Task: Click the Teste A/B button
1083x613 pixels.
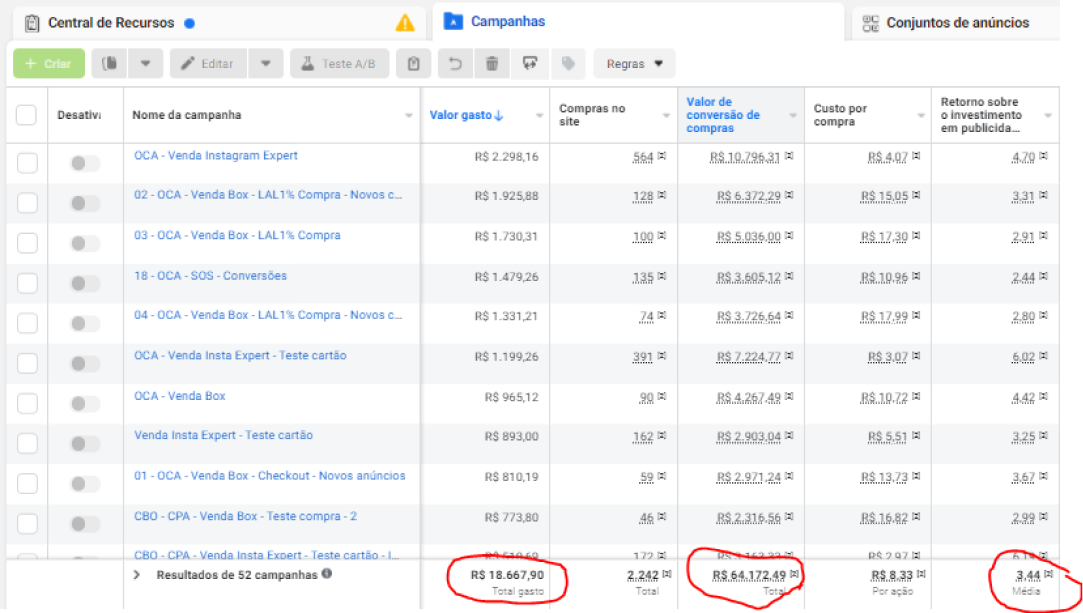Action: [x=339, y=64]
